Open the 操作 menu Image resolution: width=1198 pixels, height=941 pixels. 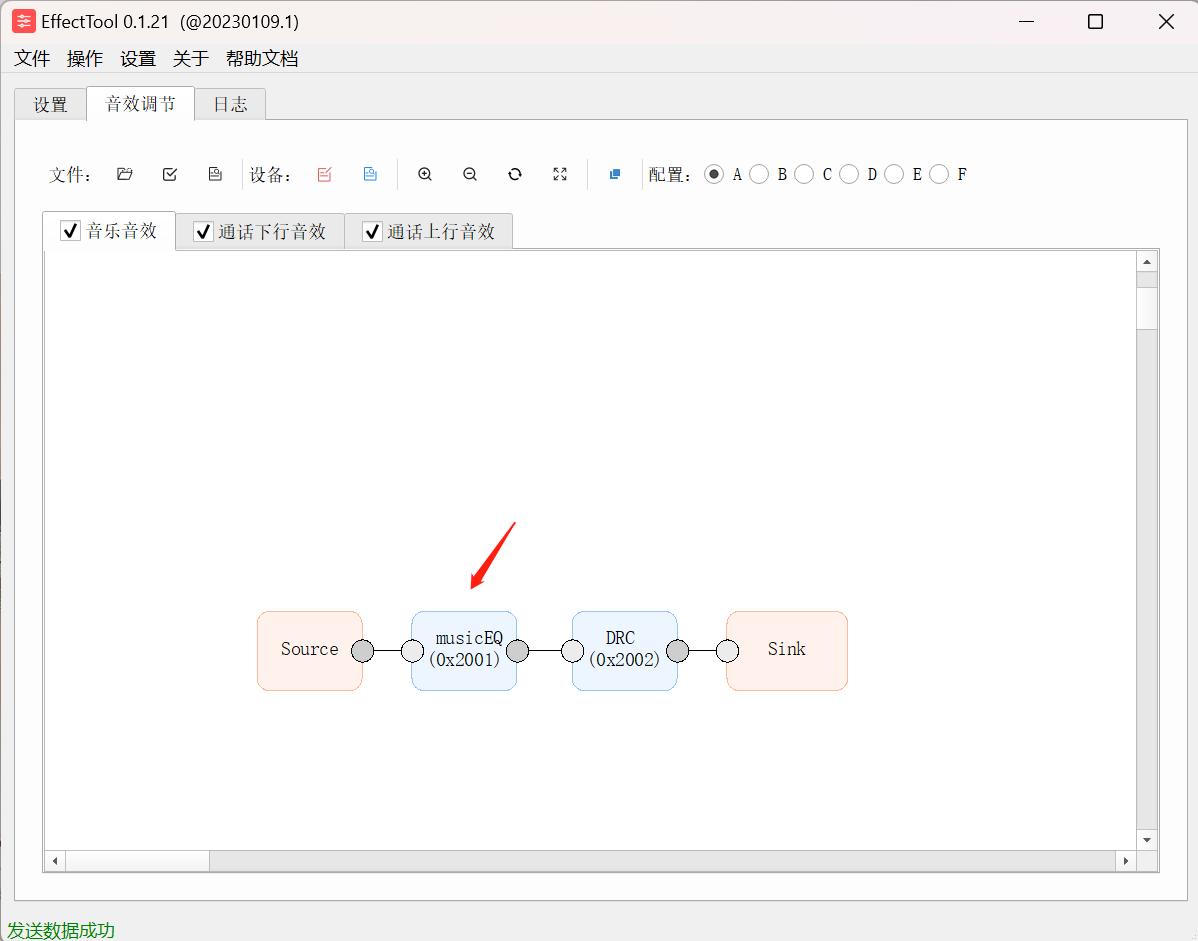pyautogui.click(x=85, y=59)
